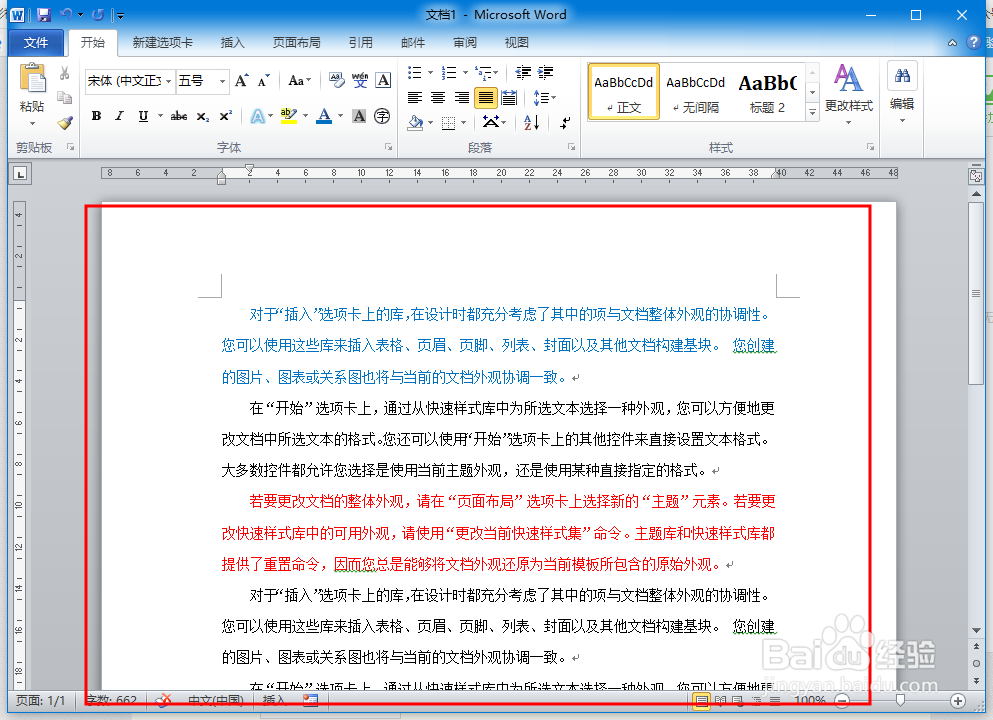
Task: Apply subscript formatting
Action: pyautogui.click(x=200, y=113)
